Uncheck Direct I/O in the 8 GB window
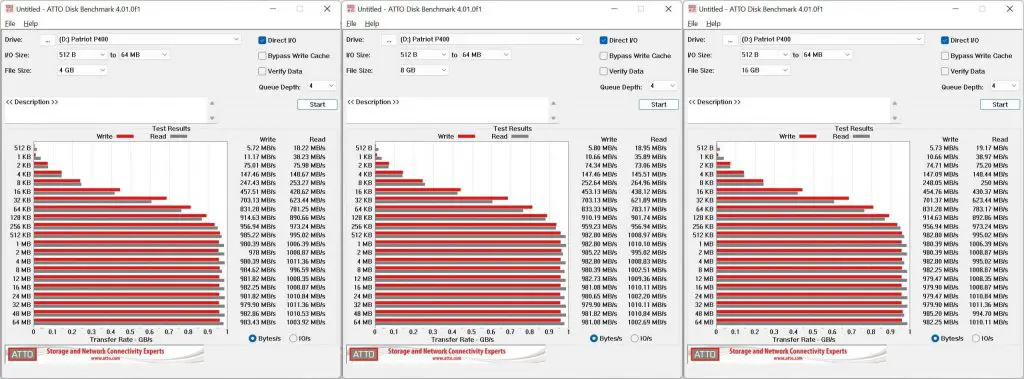This screenshot has height=379, width=1024. tap(603, 40)
